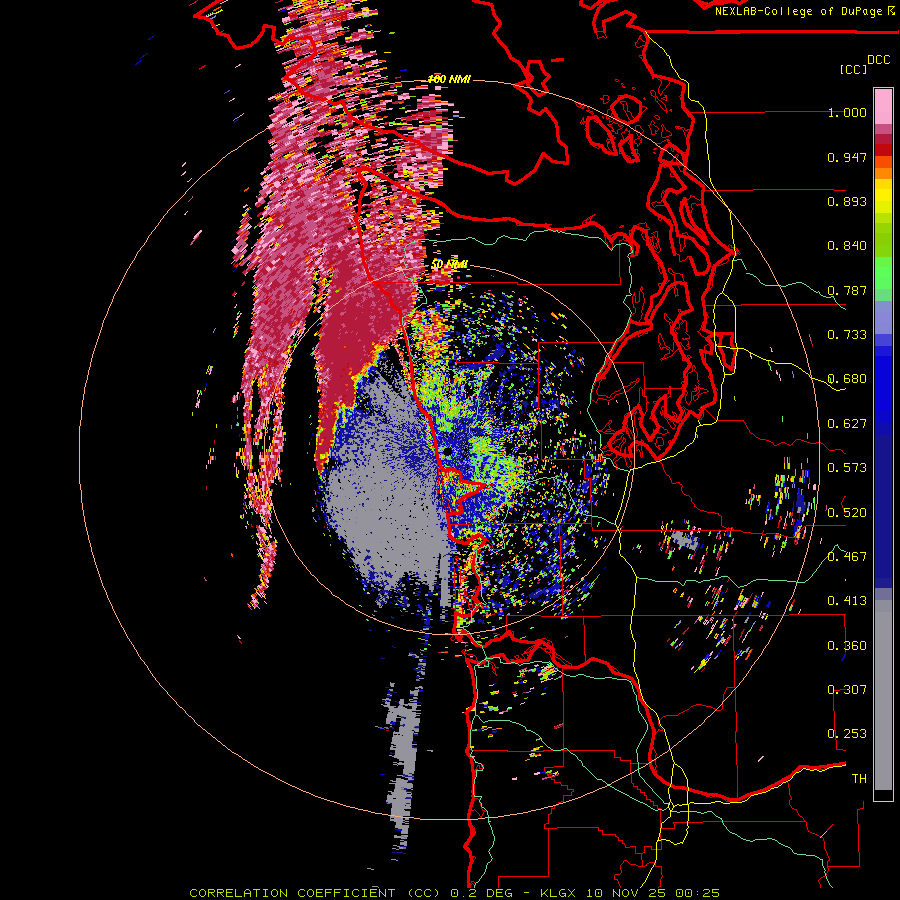Select the gray swatch near 0.307
Screen dimensions: 900x900
(x=883, y=695)
